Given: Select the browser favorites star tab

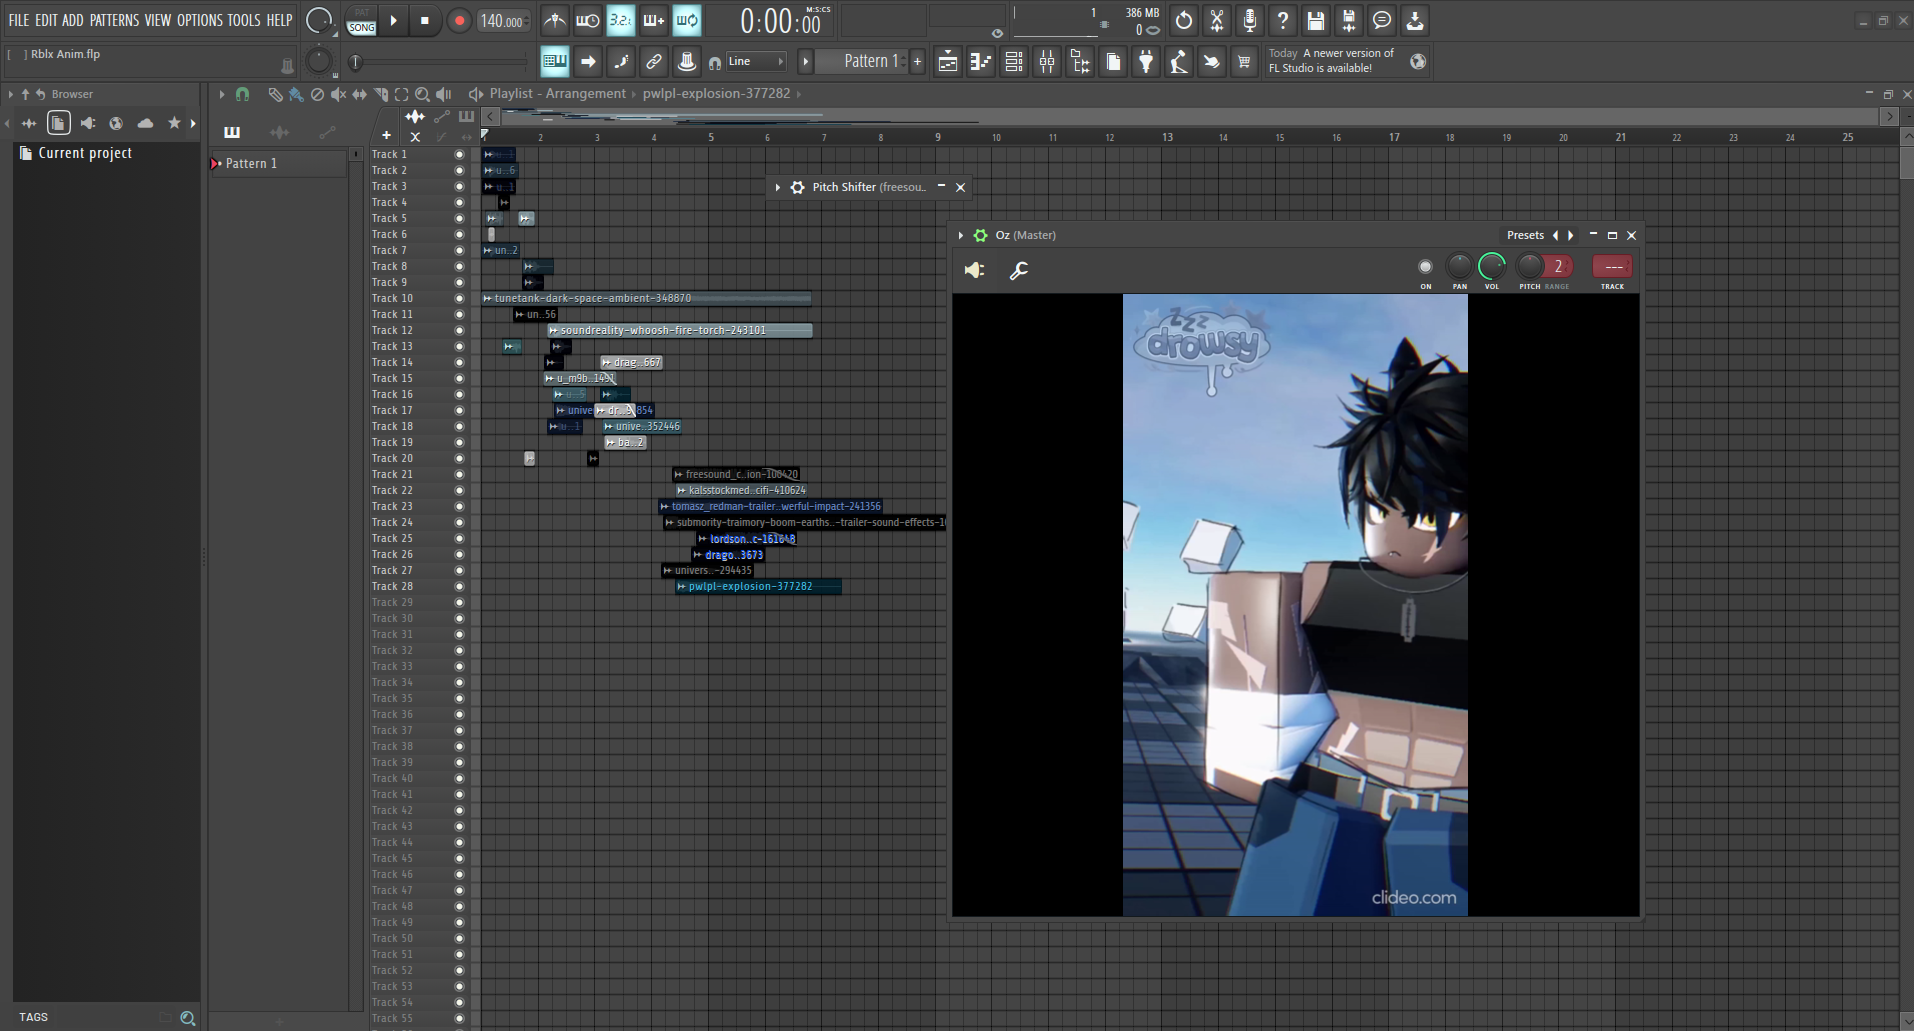Looking at the screenshot, I should [174, 123].
